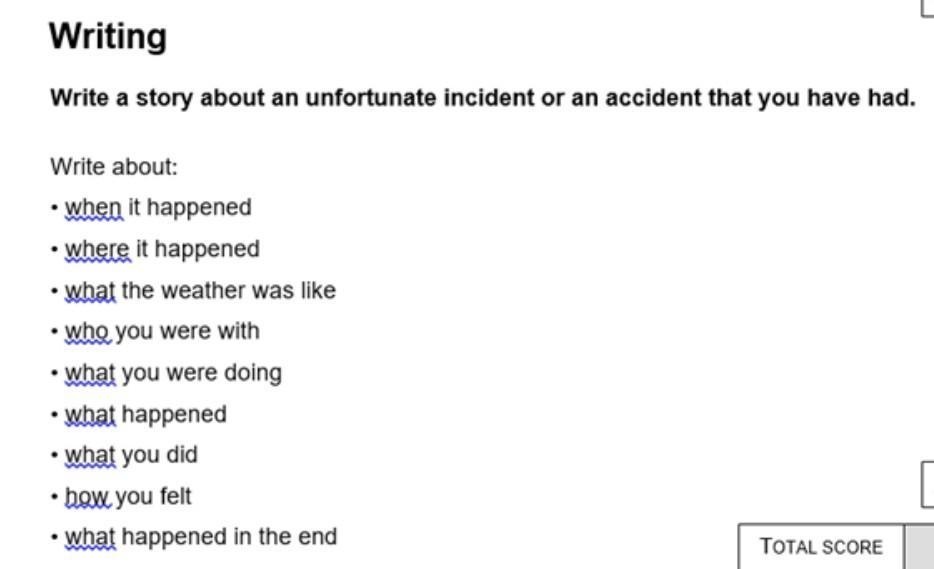Click the underlined word 'who'

pyautogui.click(x=88, y=331)
